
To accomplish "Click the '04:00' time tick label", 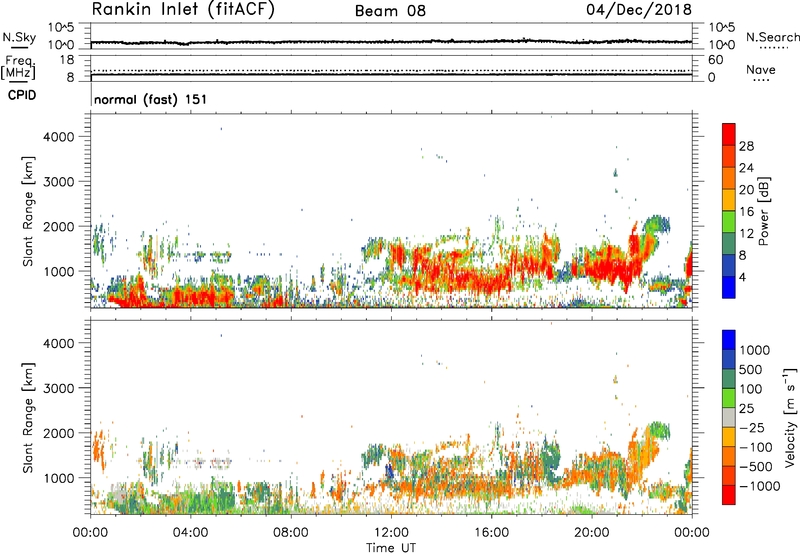I will (190, 533).
